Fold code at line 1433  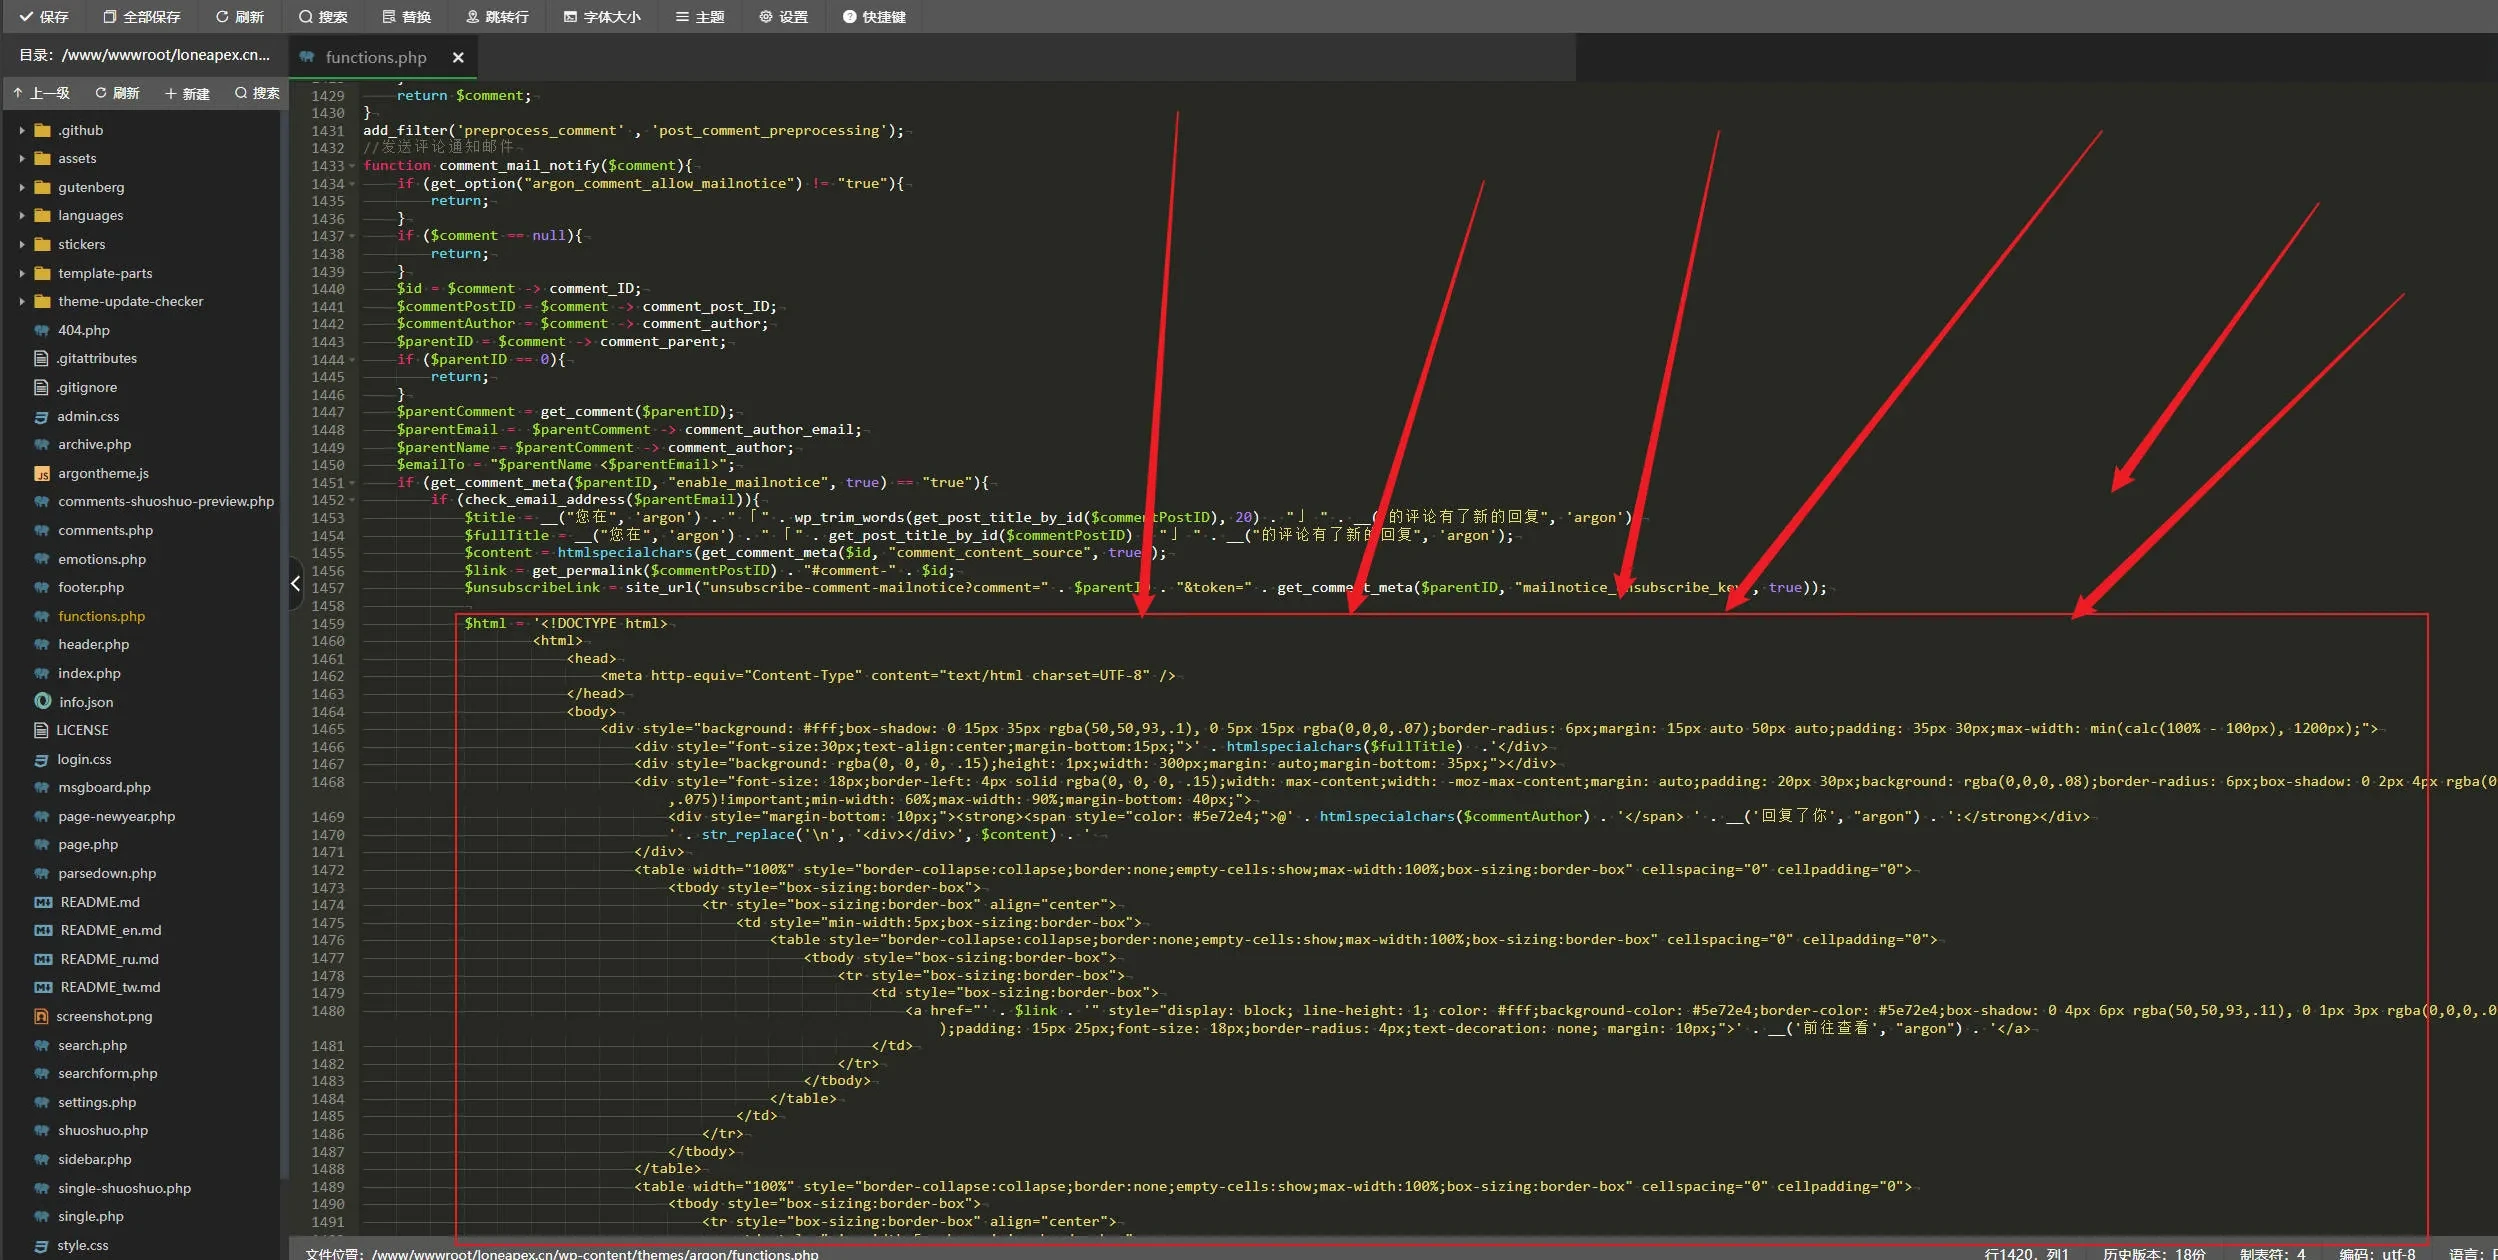click(352, 166)
